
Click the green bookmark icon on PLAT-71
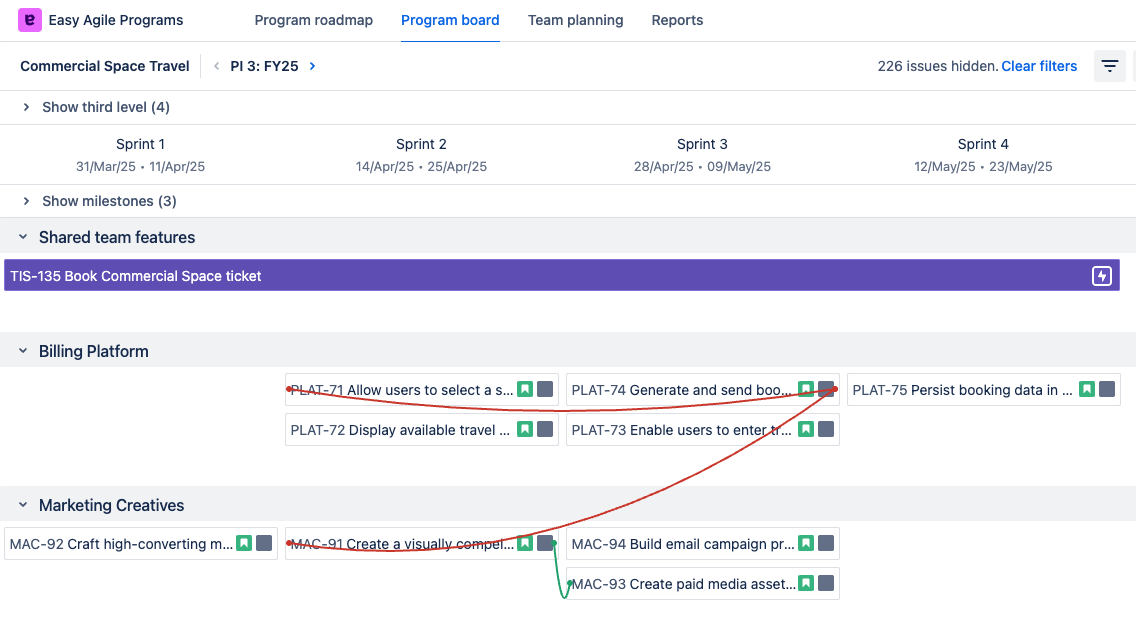coord(525,389)
